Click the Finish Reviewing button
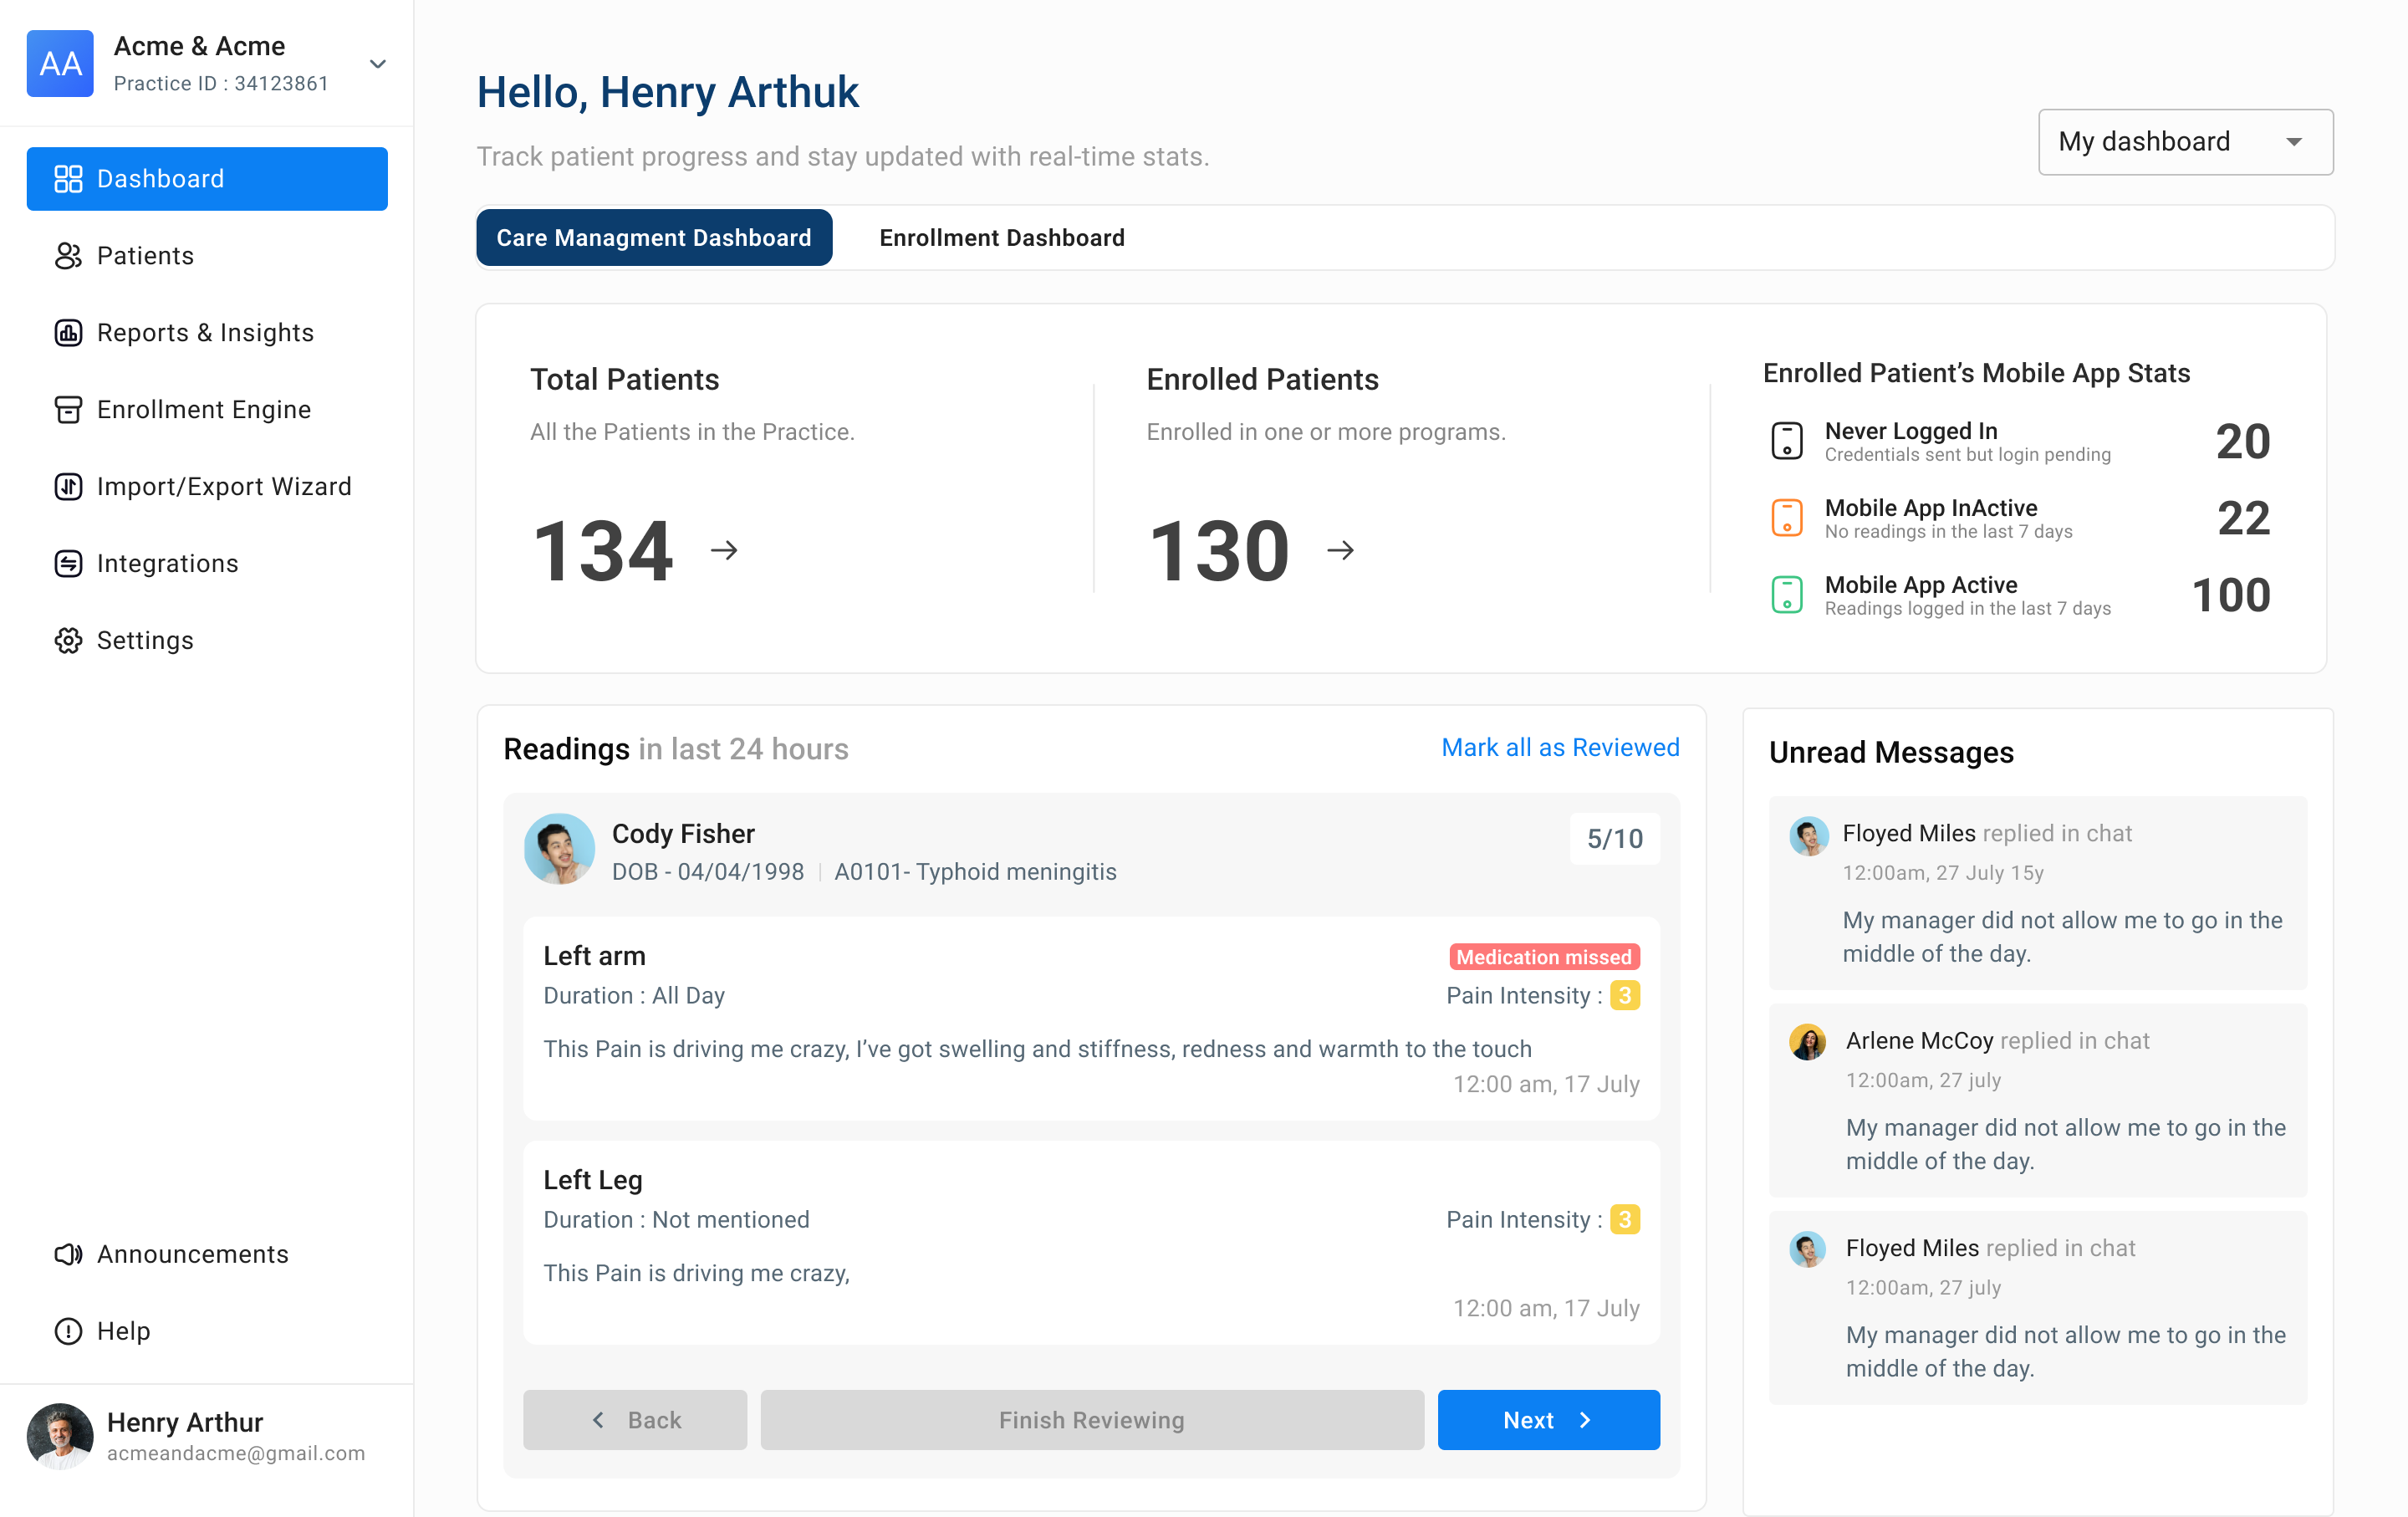Screen dimensions: 2408x1517 (1092, 1419)
